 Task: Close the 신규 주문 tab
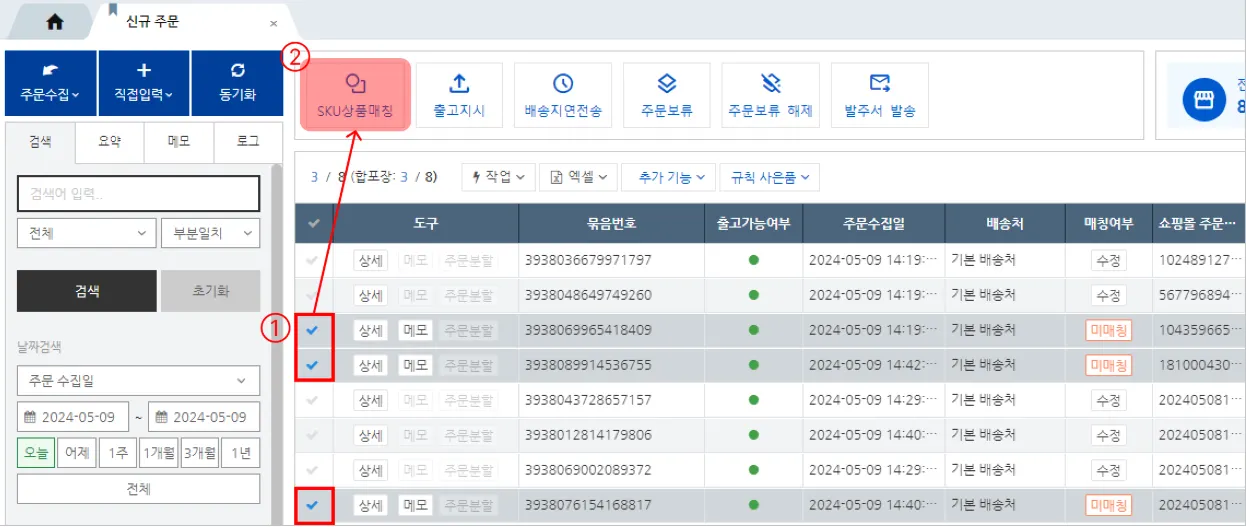click(274, 23)
